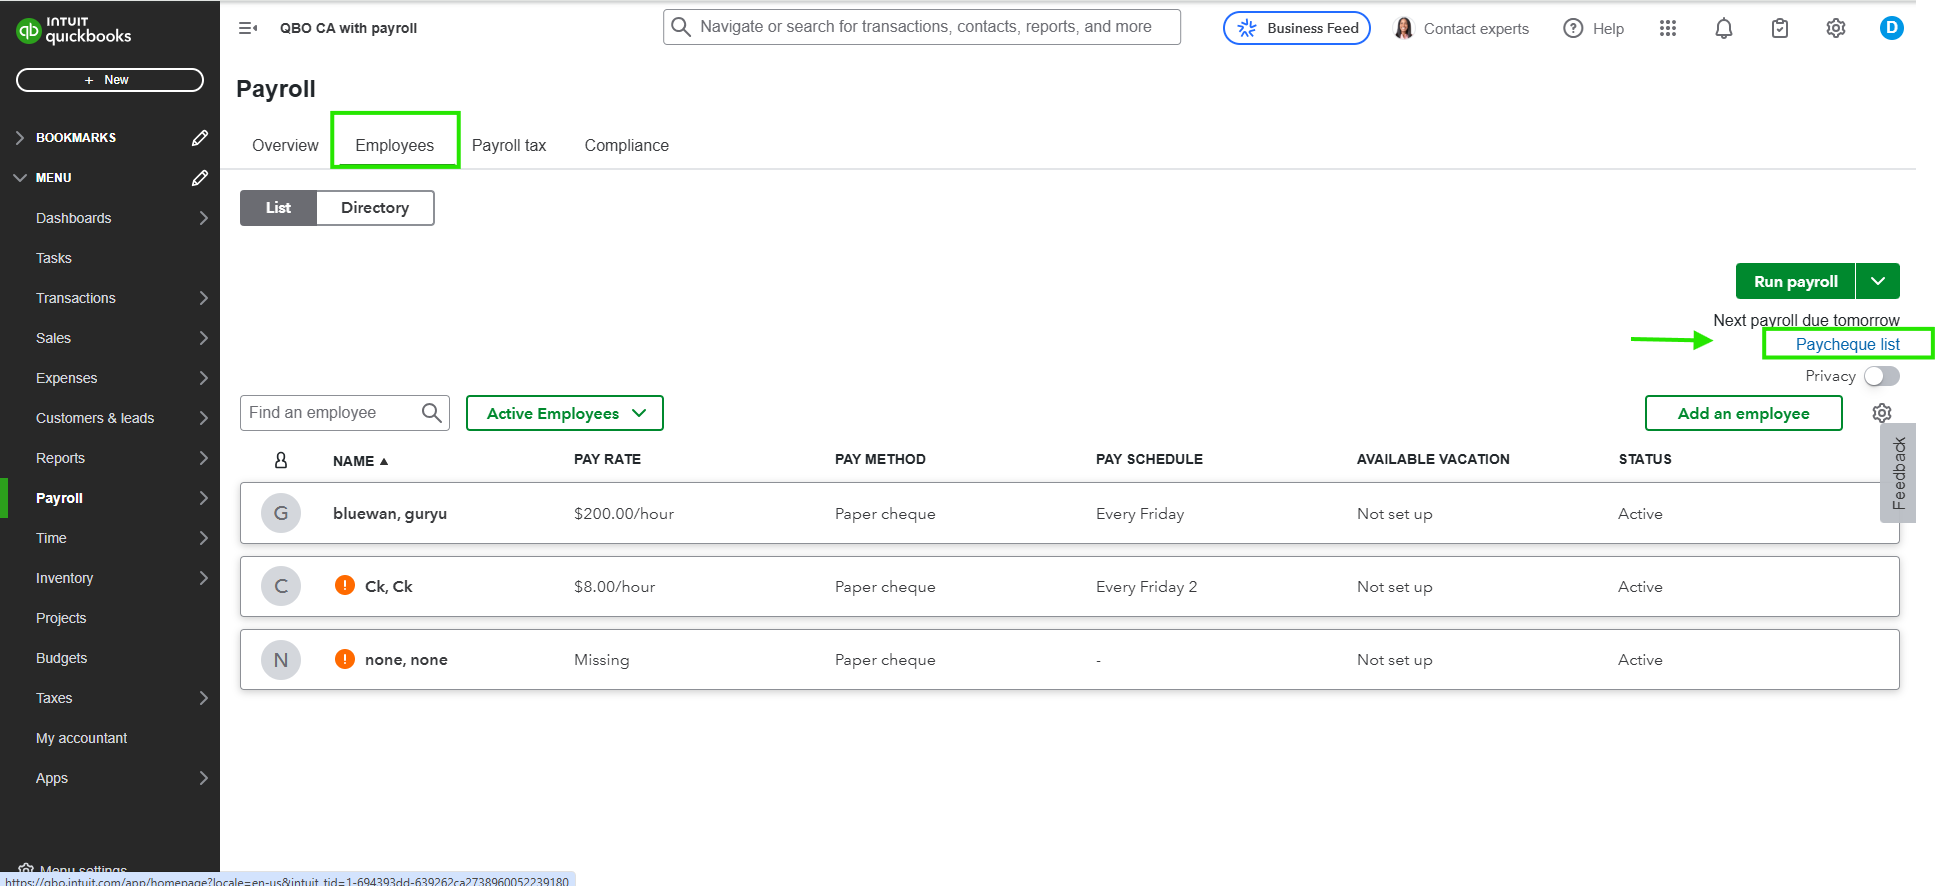Expand the Run payroll dropdown arrow
This screenshot has width=1935, height=886.
[x=1877, y=282]
